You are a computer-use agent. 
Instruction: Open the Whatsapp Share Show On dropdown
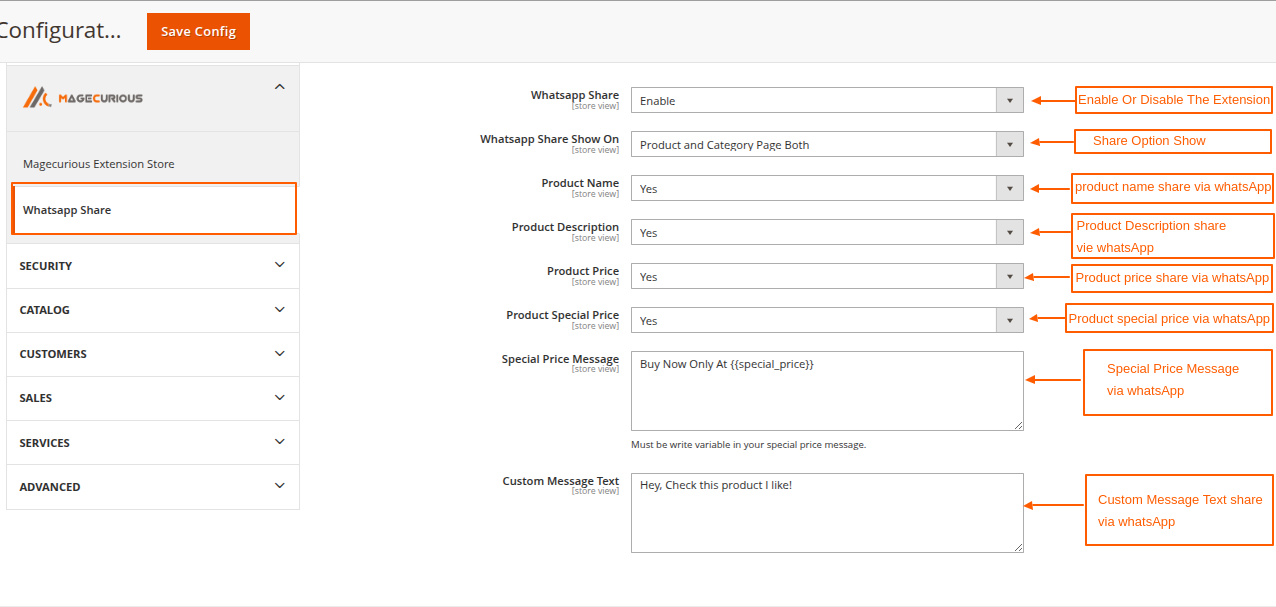click(x=1010, y=144)
